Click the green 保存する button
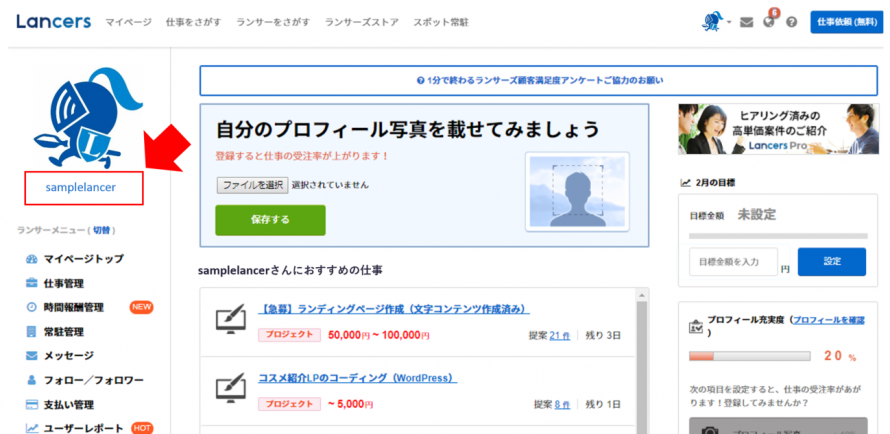 pos(270,220)
